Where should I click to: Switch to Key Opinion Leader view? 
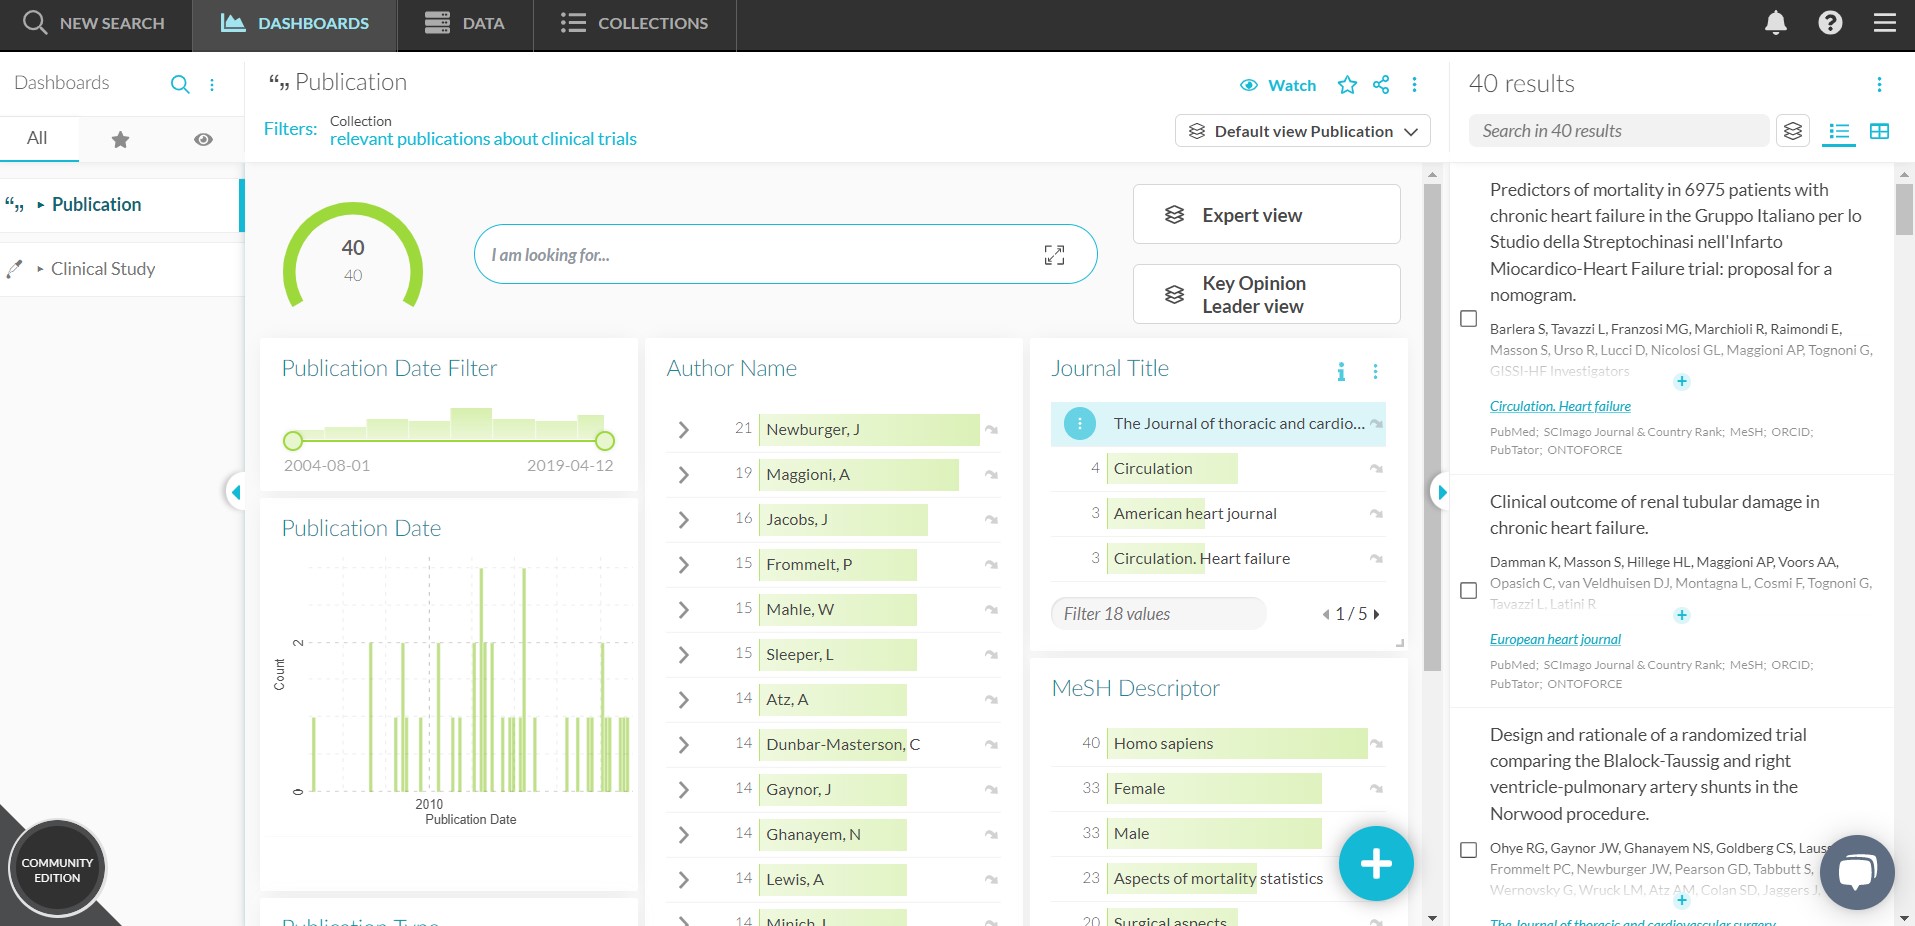pos(1266,294)
